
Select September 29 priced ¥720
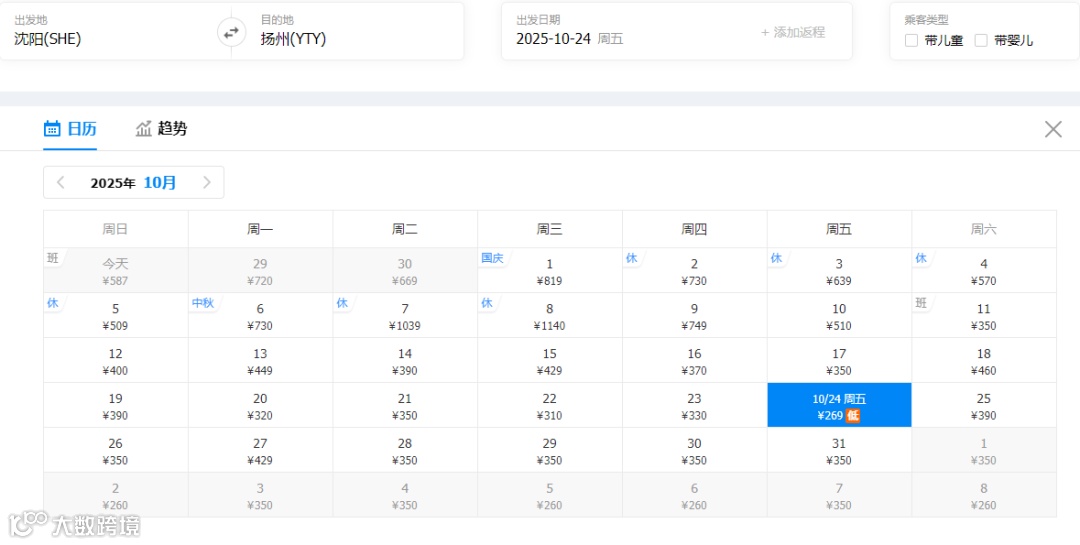(260, 271)
